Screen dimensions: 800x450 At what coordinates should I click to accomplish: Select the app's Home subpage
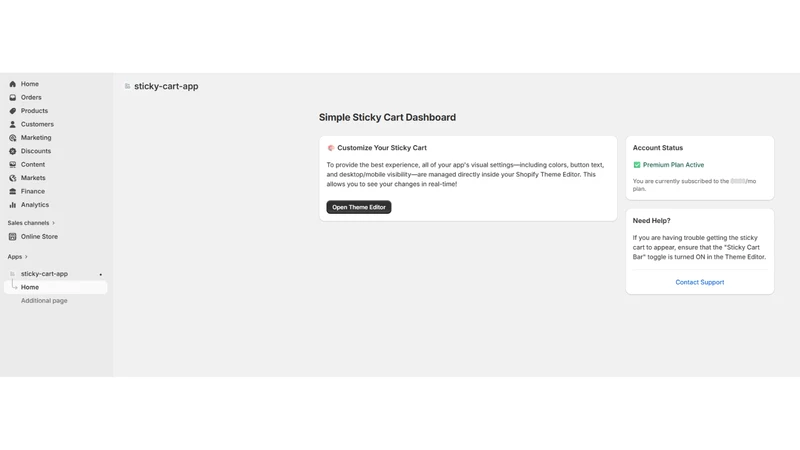pos(55,287)
